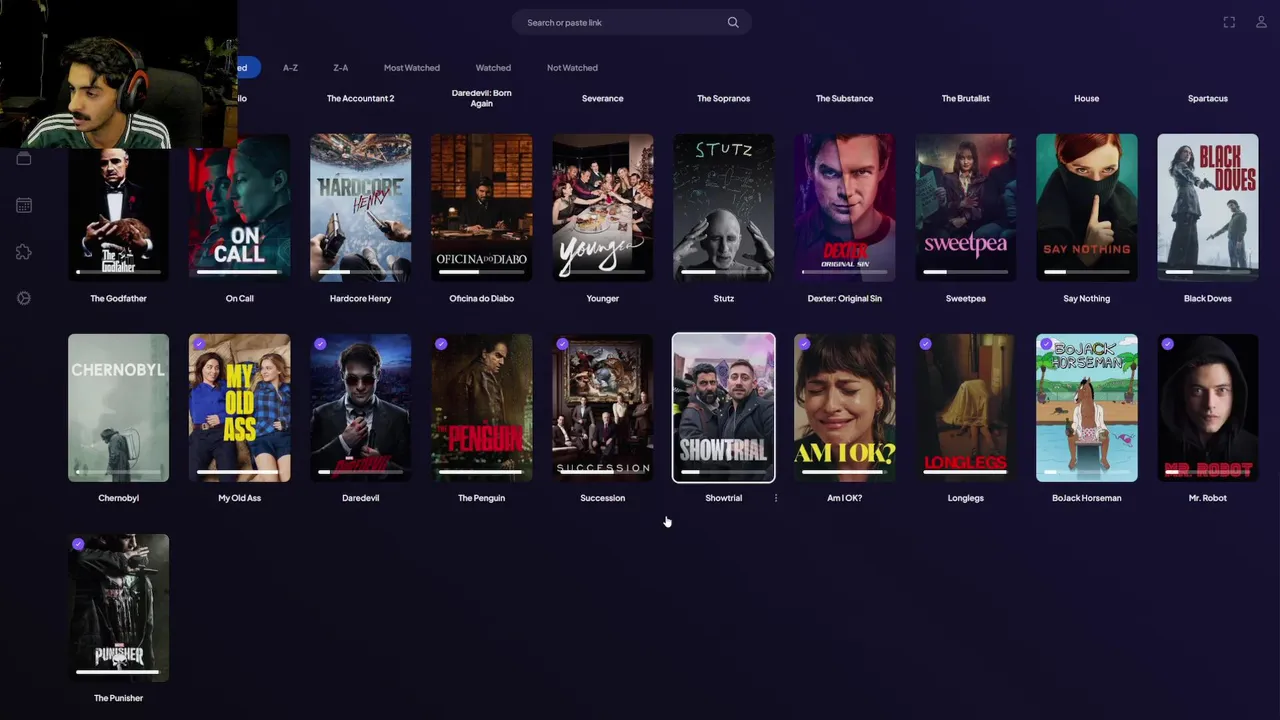Open the Black Doves poster
This screenshot has height=720, width=1280.
1207,208
